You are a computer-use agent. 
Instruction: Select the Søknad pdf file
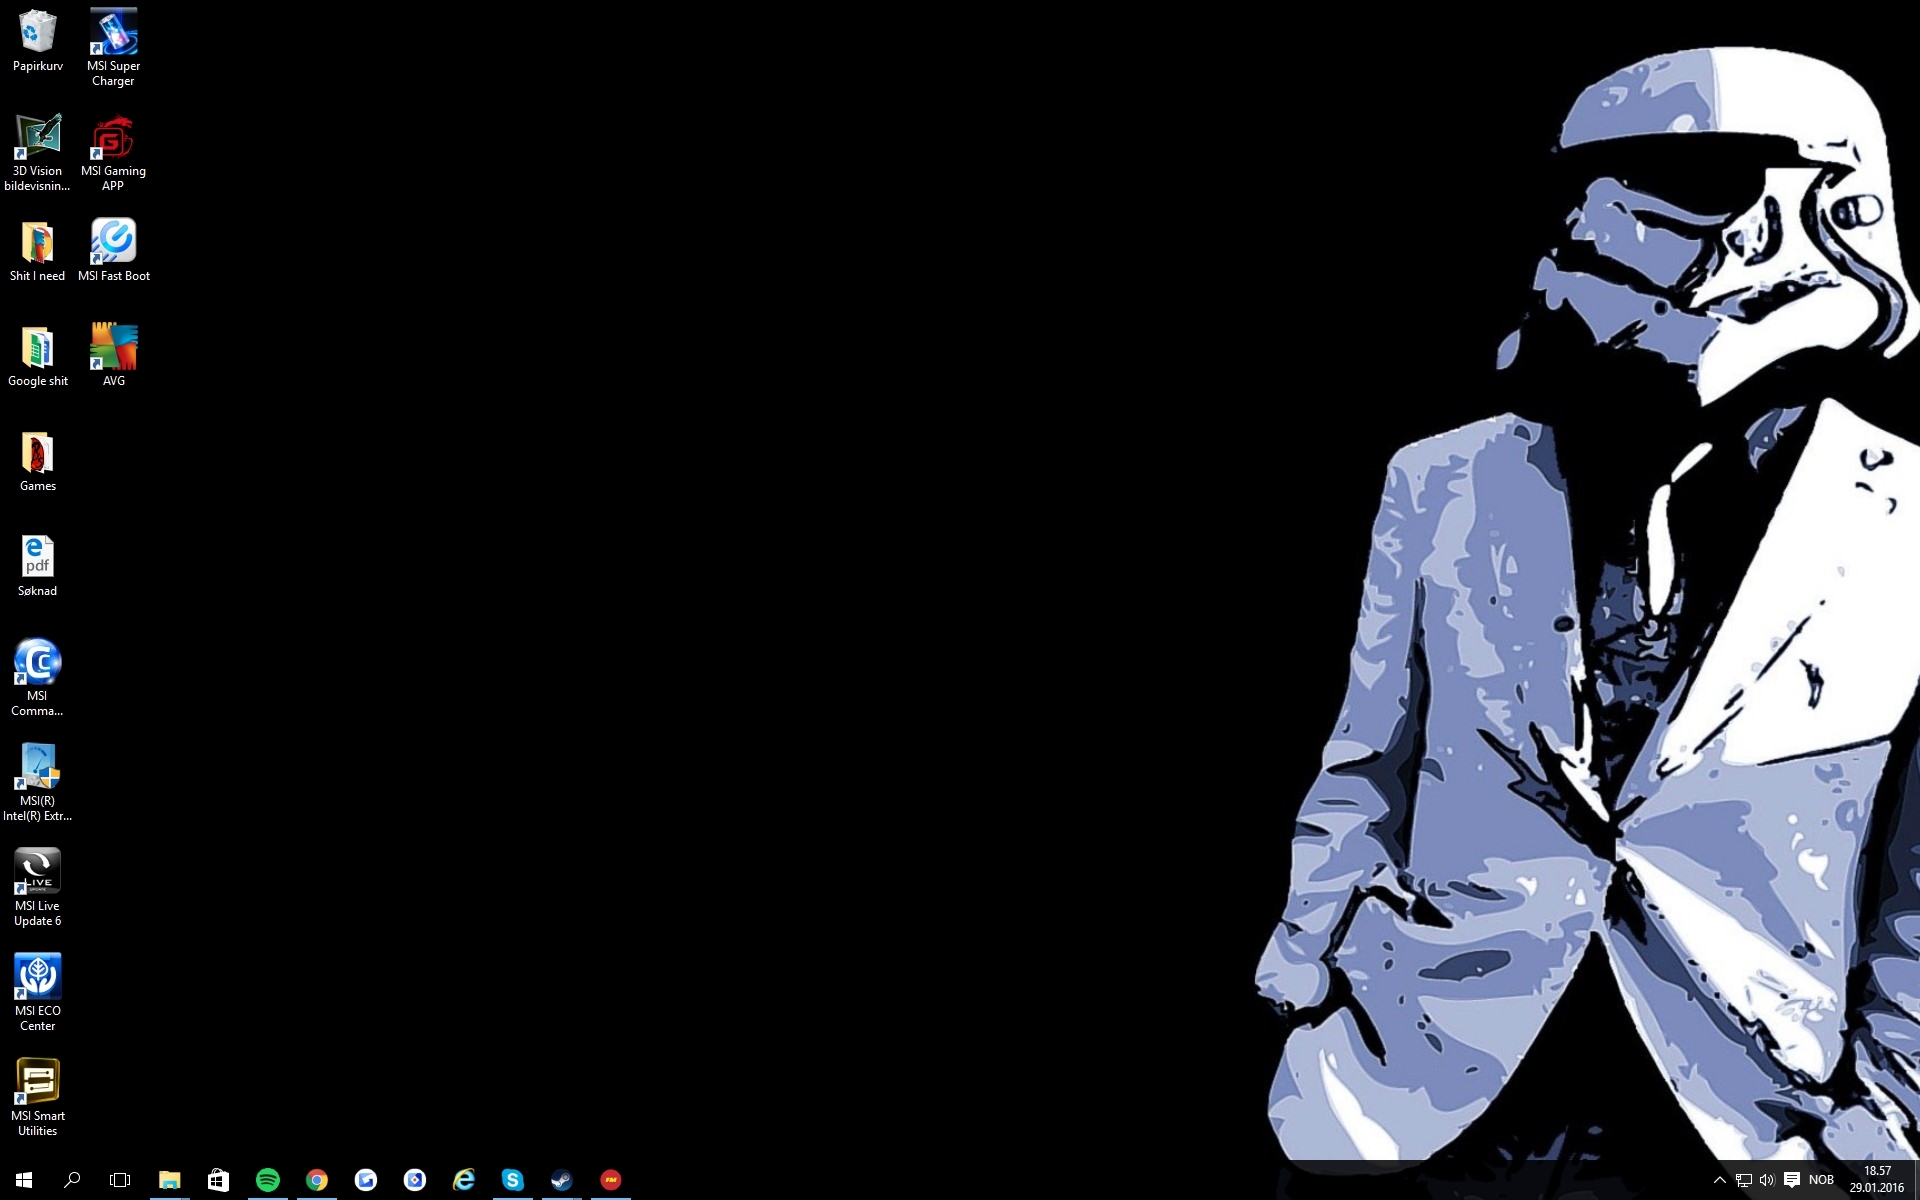click(x=38, y=566)
